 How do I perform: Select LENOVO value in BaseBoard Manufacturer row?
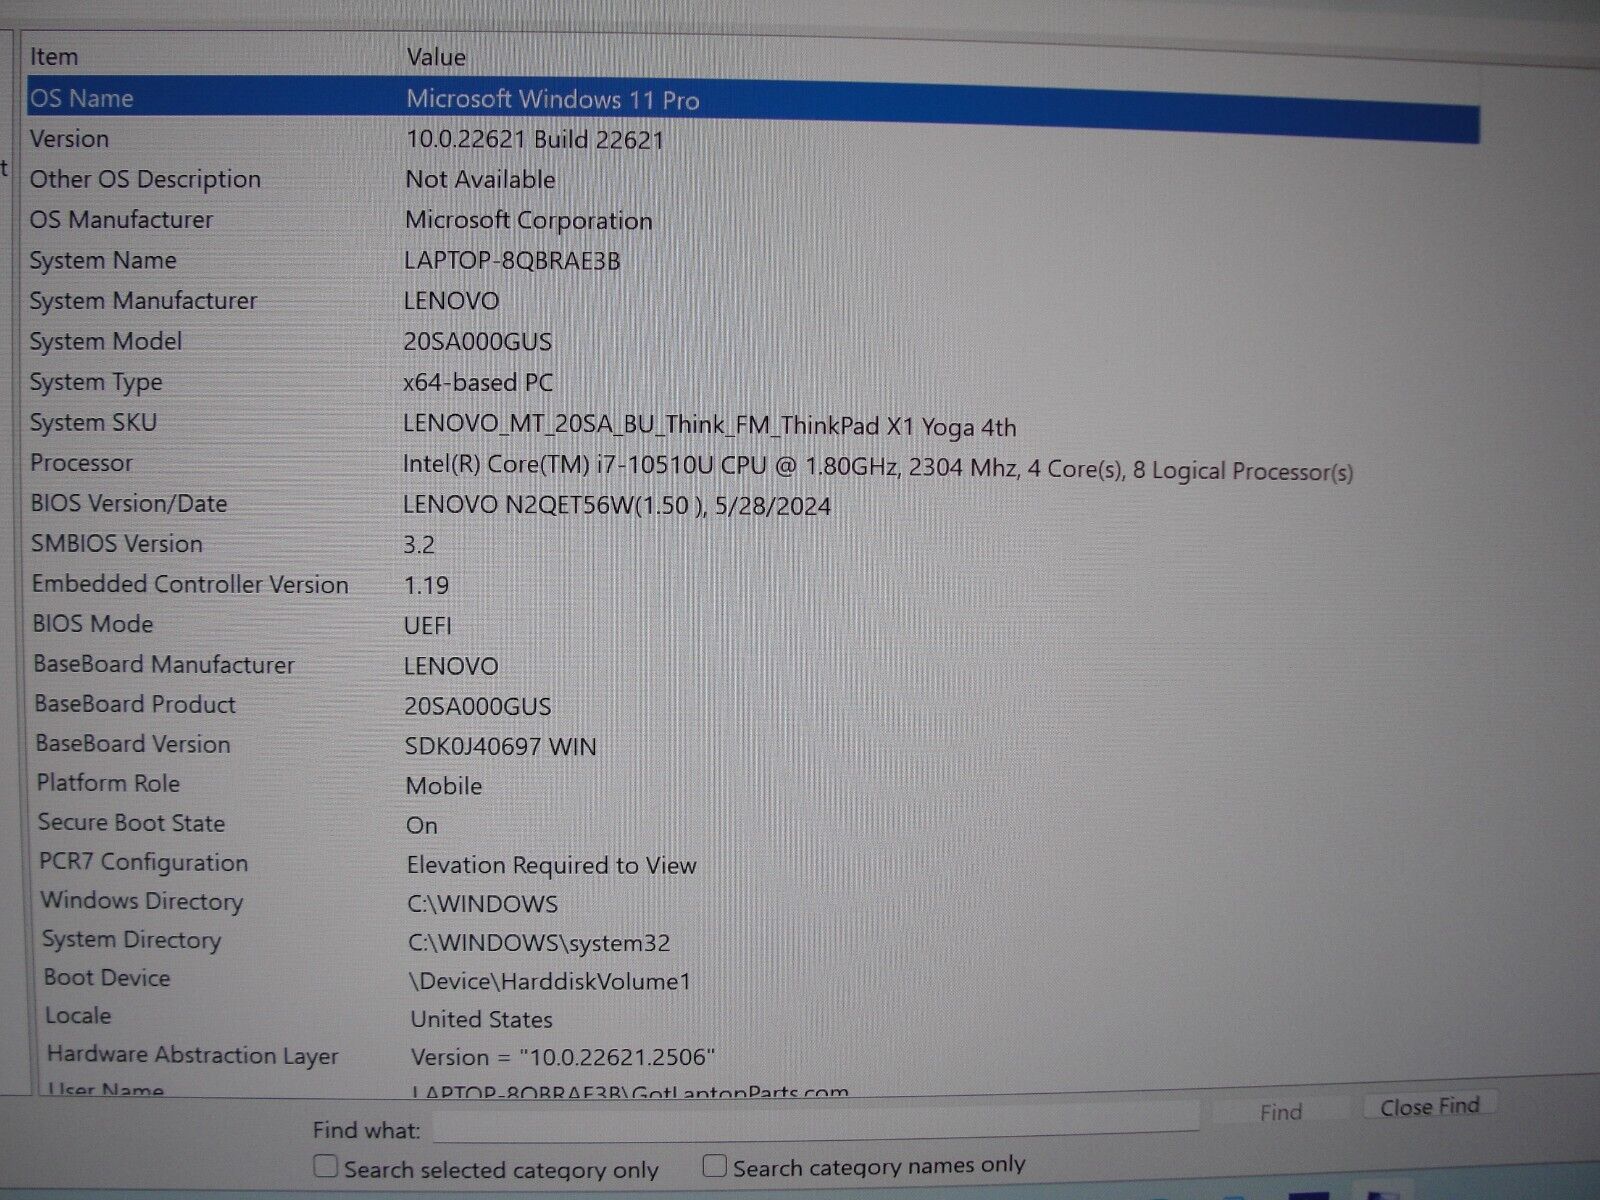click(451, 666)
